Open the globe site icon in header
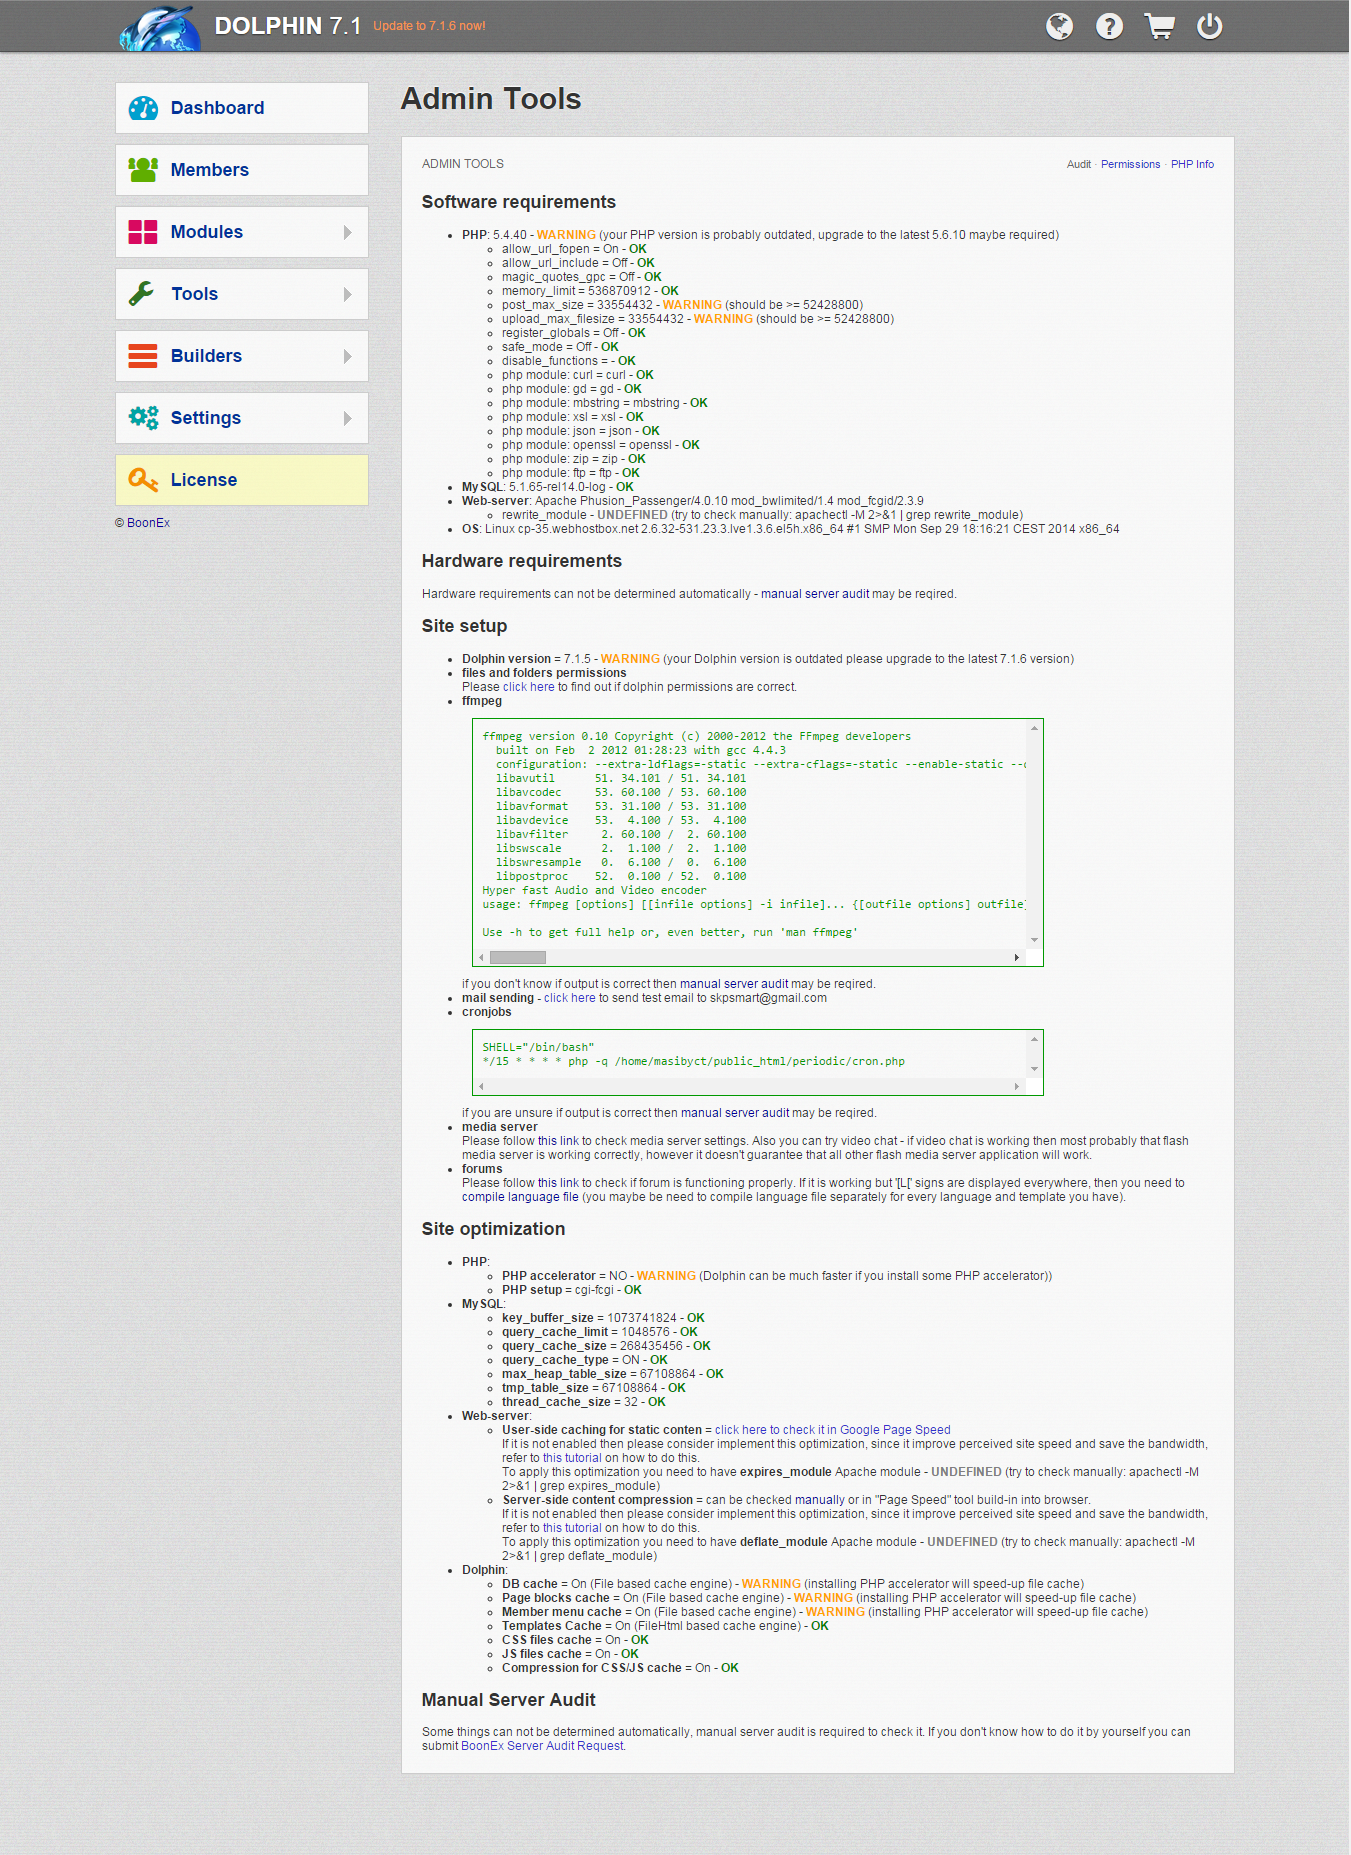The image size is (1351, 1855). [x=1059, y=26]
